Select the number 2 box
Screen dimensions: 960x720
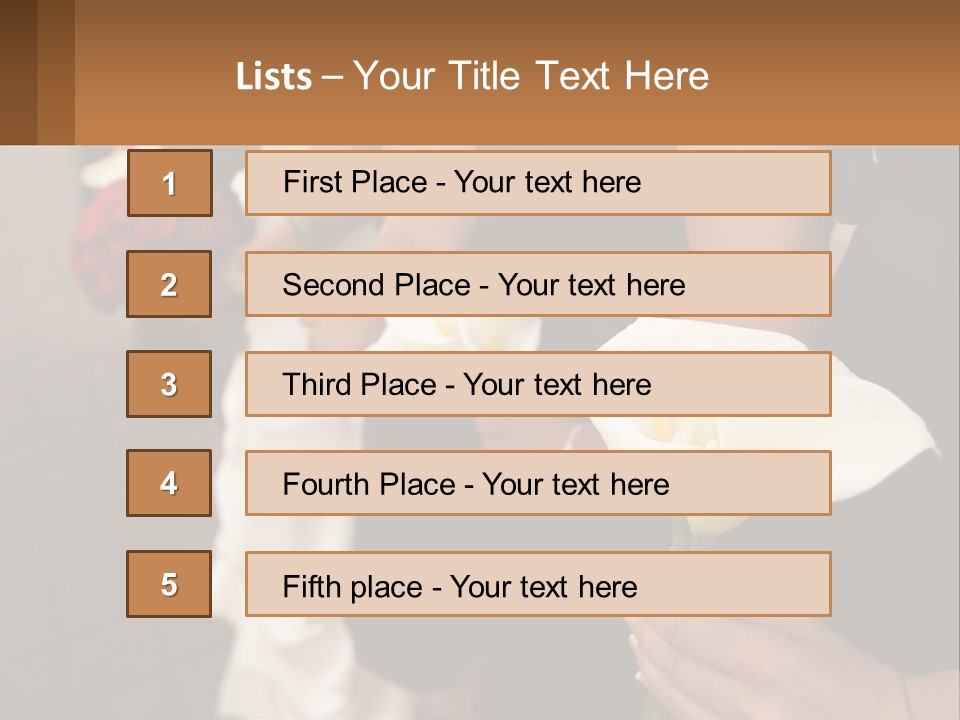tap(169, 284)
